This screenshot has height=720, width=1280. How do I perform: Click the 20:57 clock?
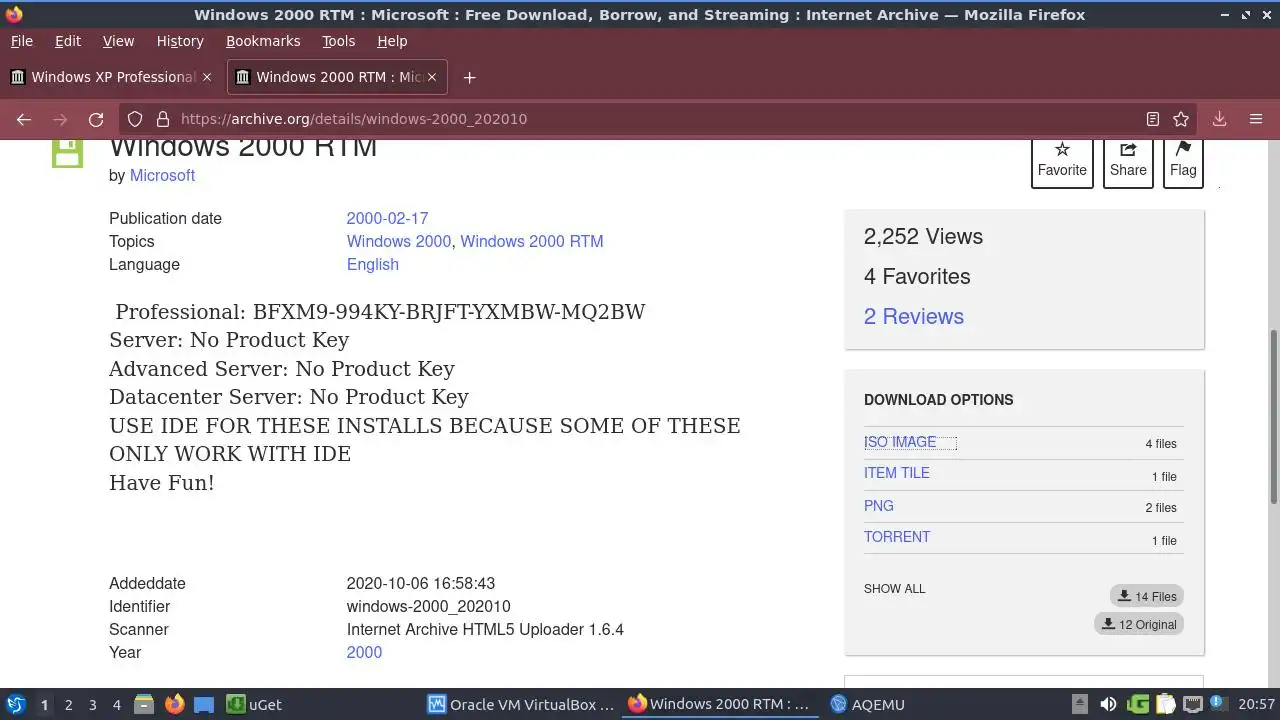(x=1256, y=705)
